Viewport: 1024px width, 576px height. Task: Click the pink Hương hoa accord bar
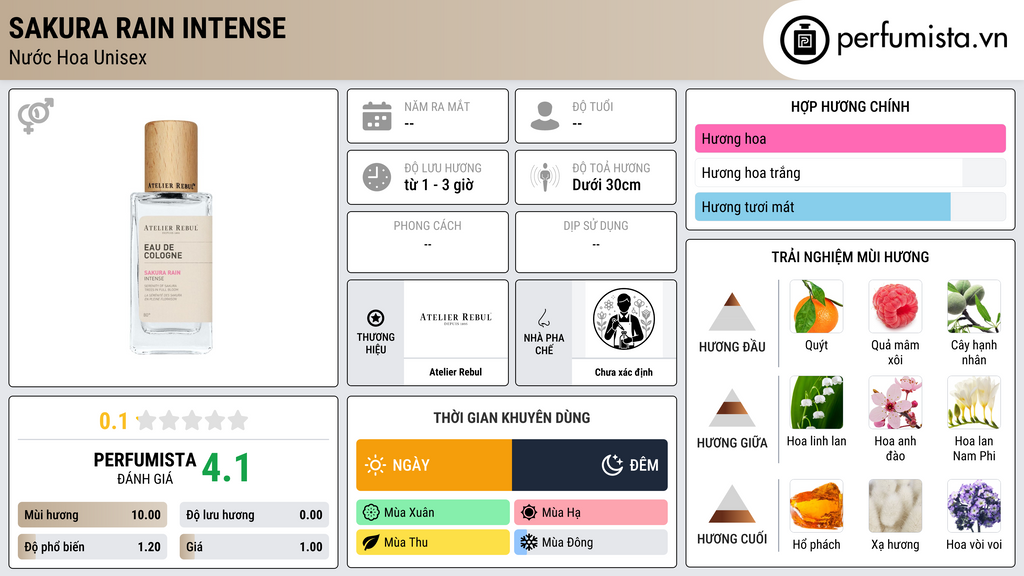click(850, 138)
